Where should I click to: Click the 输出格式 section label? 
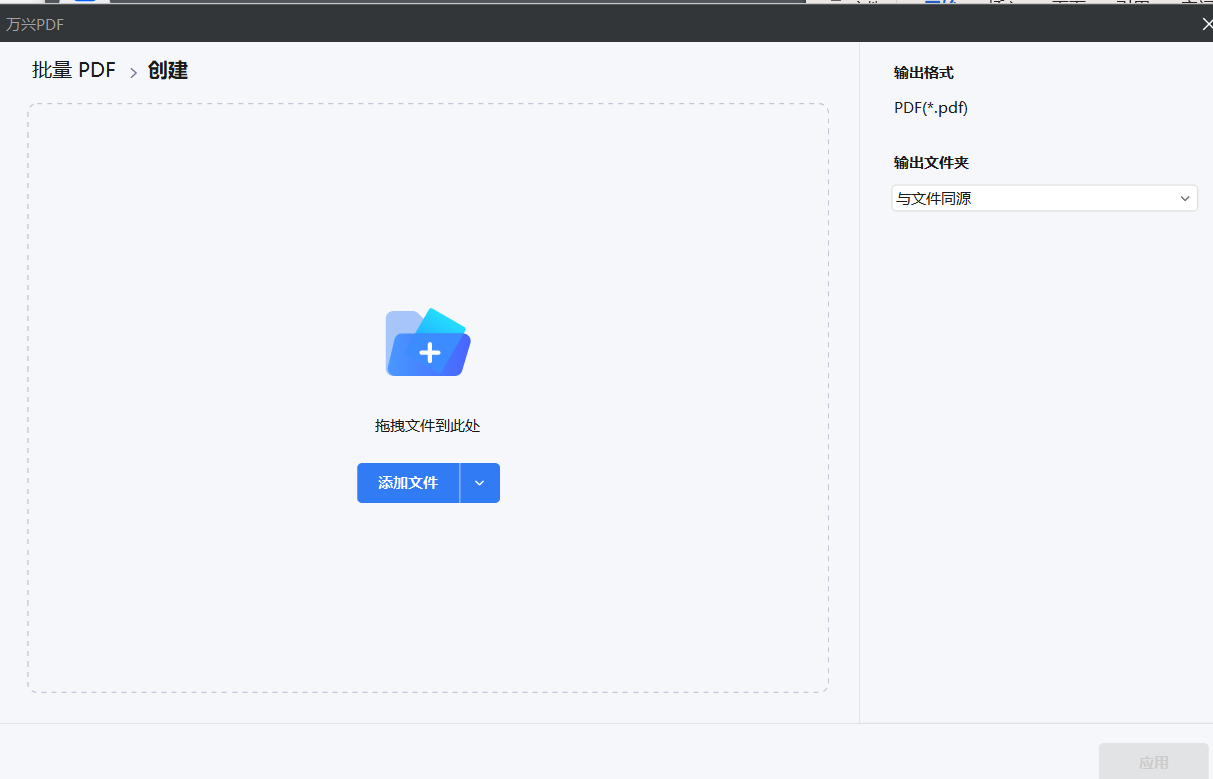tap(919, 72)
